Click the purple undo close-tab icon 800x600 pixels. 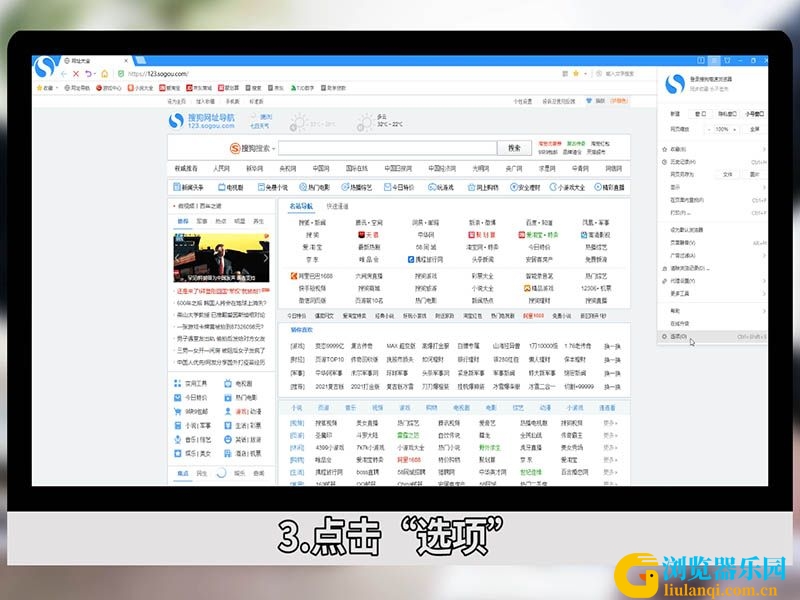(x=88, y=74)
